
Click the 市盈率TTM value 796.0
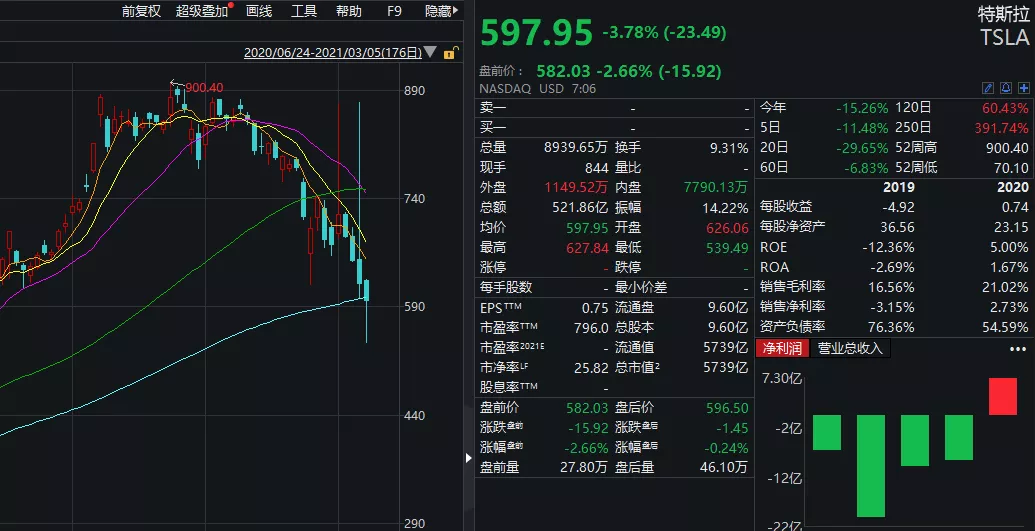tap(591, 328)
